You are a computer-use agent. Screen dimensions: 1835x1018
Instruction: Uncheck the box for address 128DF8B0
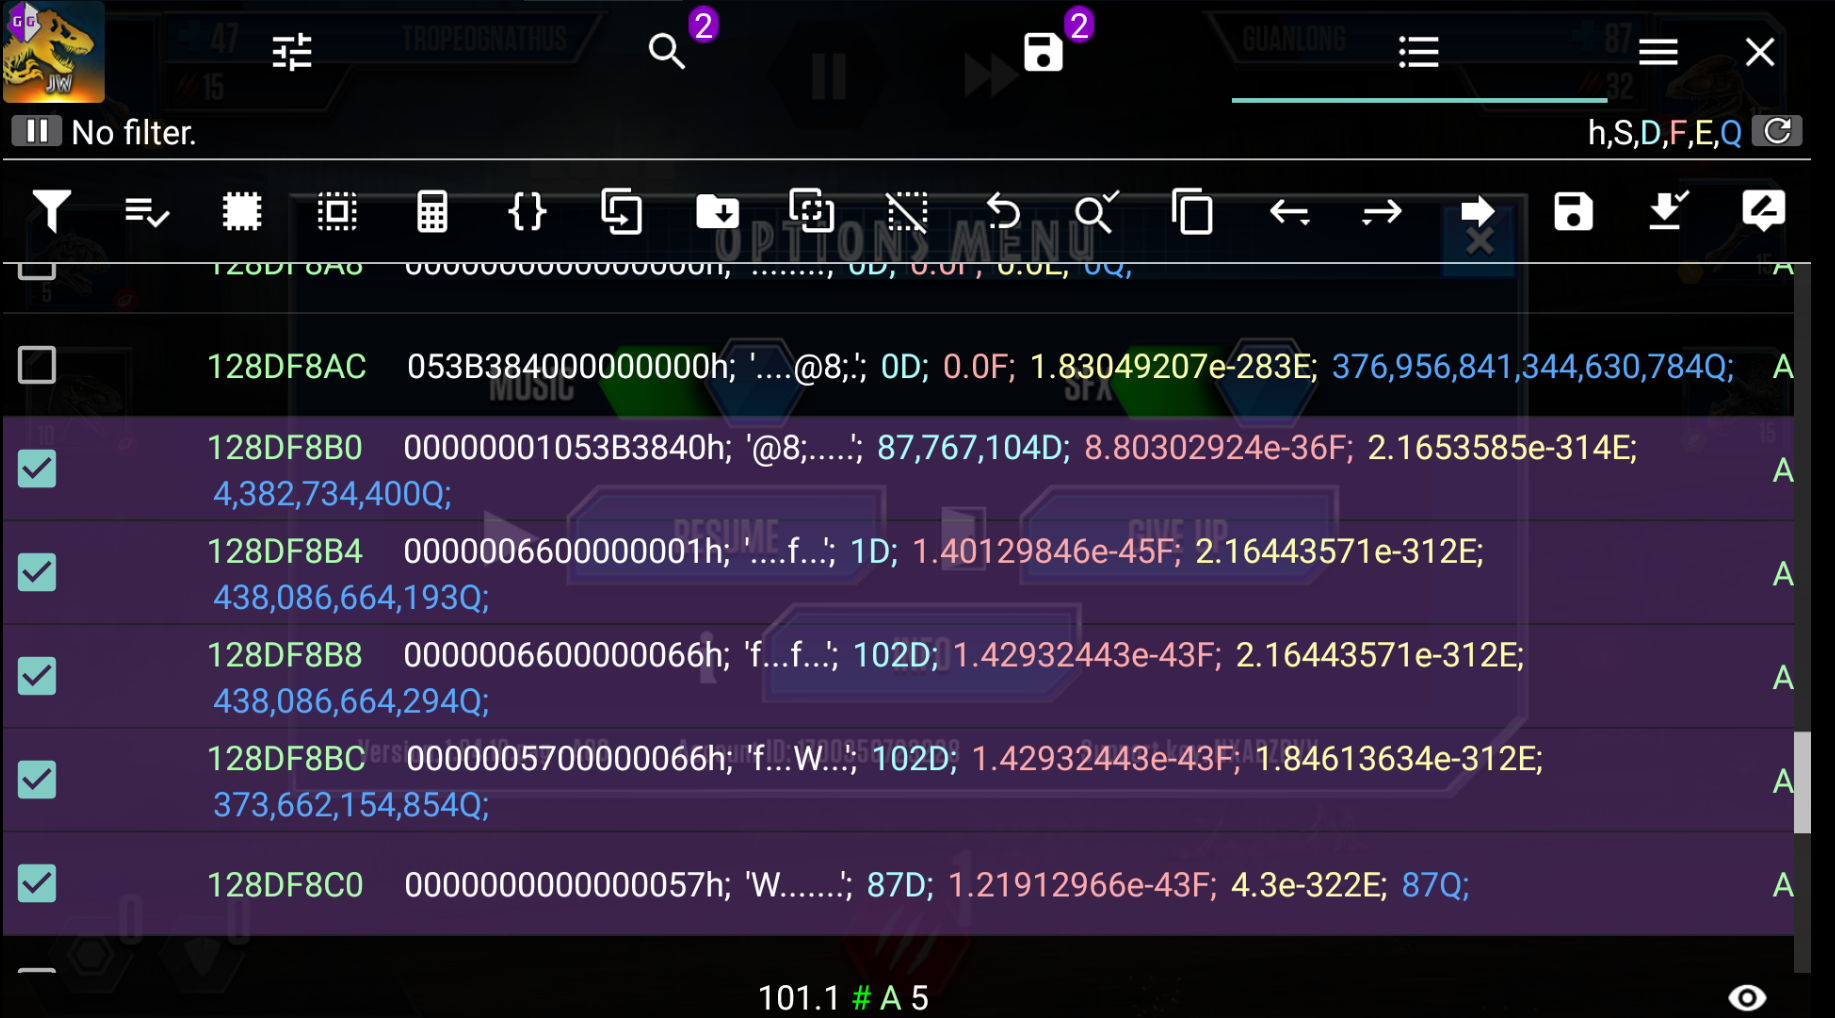pyautogui.click(x=37, y=468)
